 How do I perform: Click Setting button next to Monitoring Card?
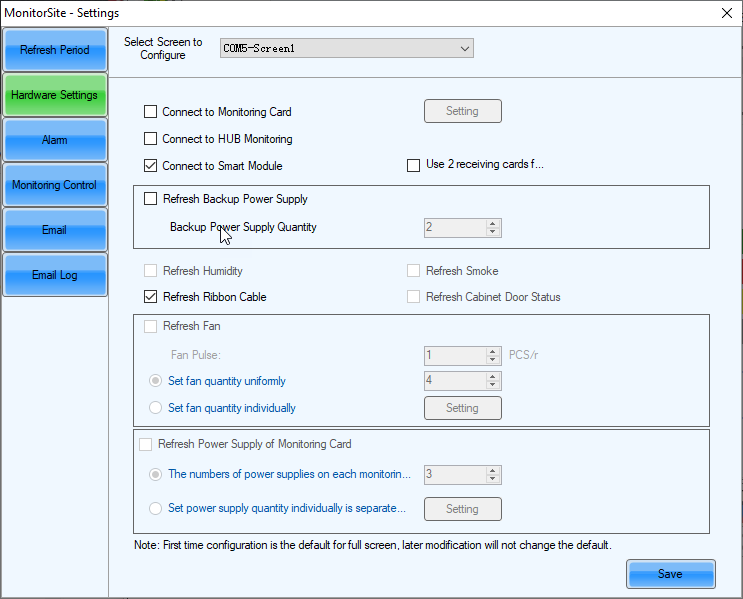click(462, 111)
